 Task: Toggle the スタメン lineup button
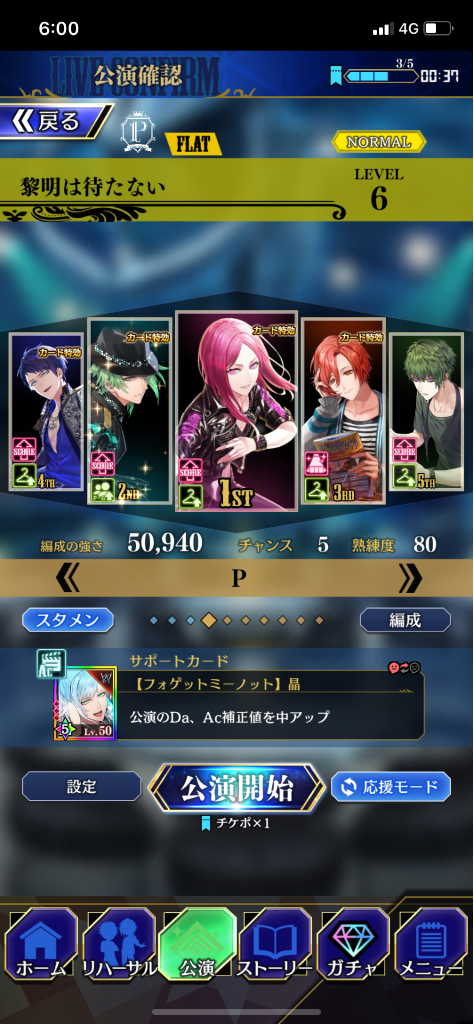pos(68,620)
